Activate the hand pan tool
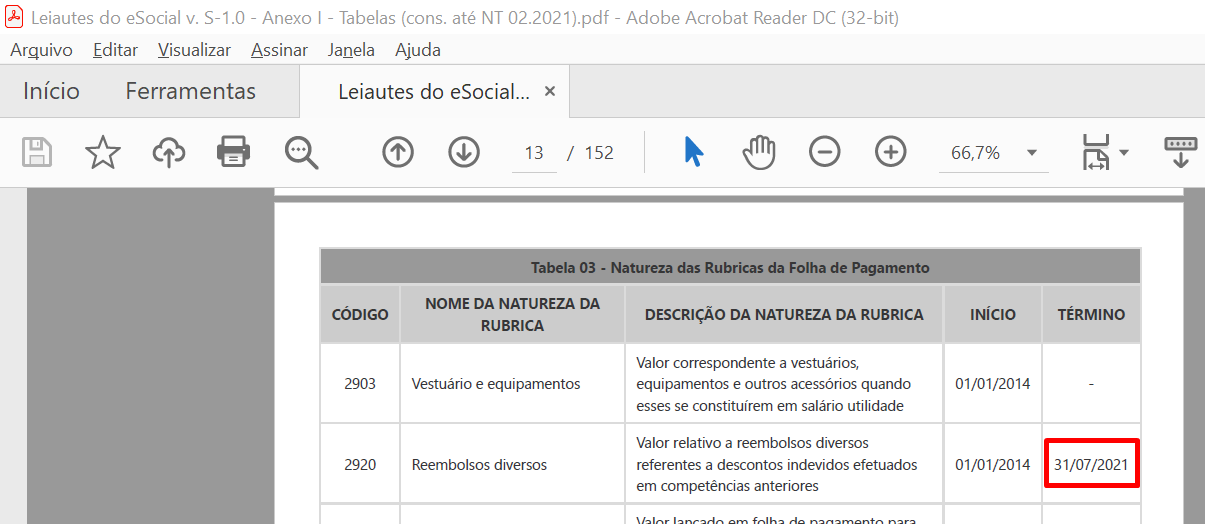 pyautogui.click(x=759, y=152)
